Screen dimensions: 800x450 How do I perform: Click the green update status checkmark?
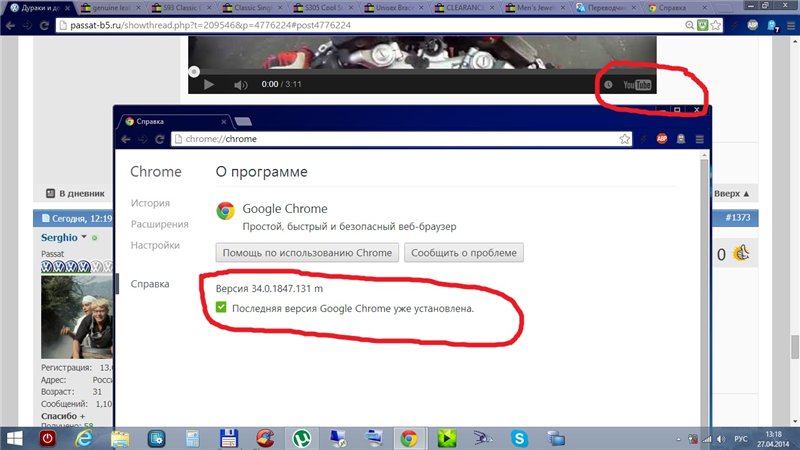[223, 308]
